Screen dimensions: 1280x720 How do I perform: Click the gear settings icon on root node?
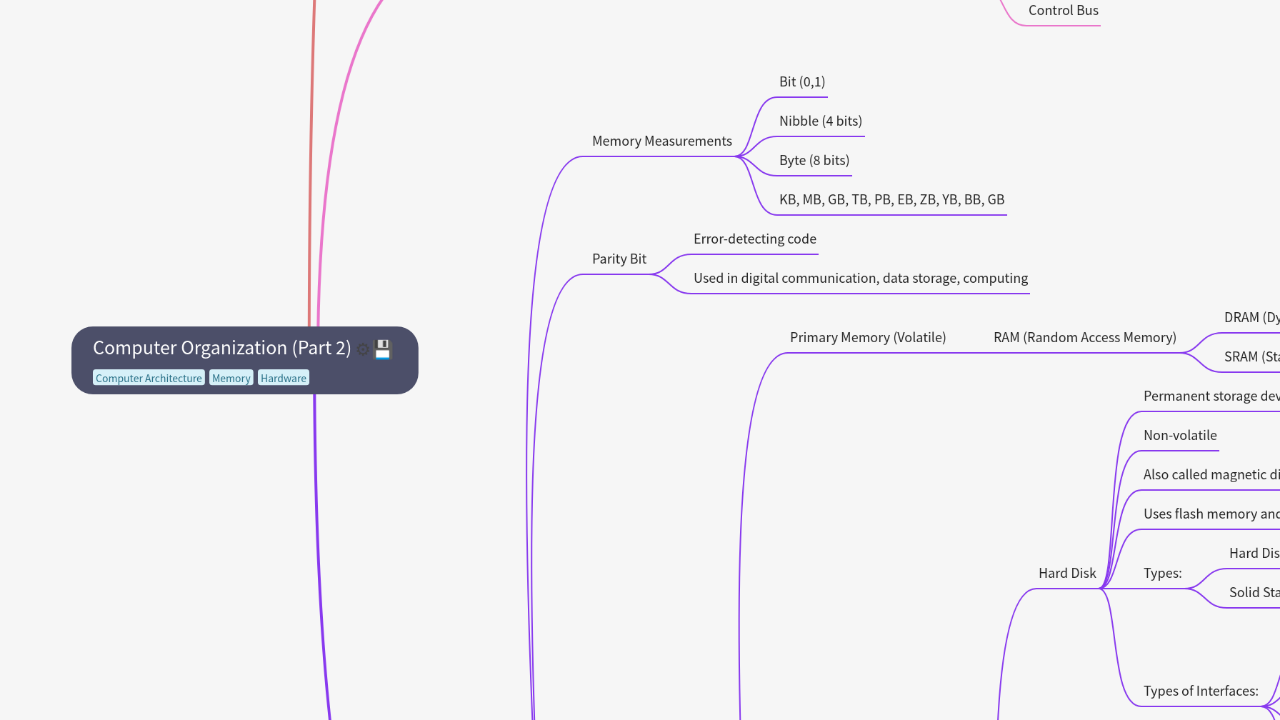(x=363, y=349)
